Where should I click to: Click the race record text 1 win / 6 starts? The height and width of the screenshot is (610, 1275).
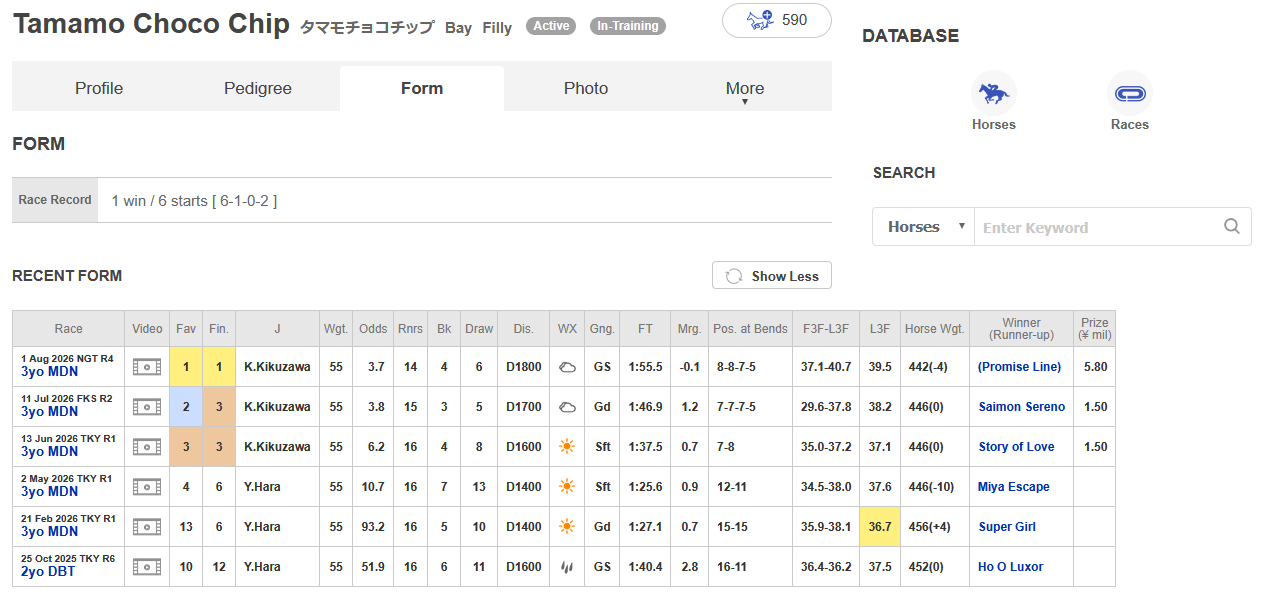pos(194,201)
